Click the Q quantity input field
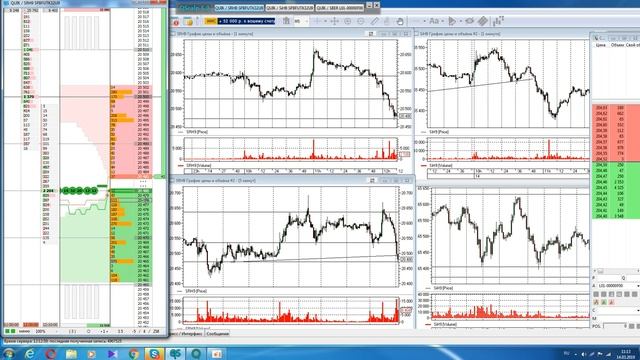This screenshot has width=640, height=360. coord(633,278)
